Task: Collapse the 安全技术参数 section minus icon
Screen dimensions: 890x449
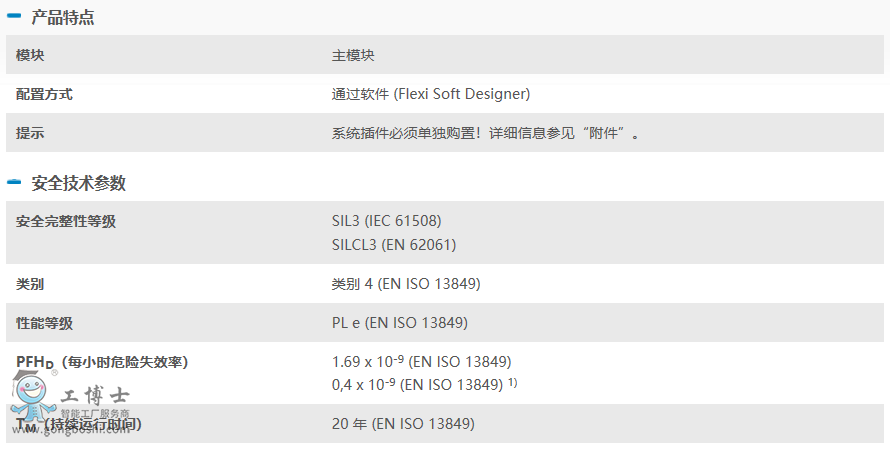Action: pyautogui.click(x=14, y=182)
